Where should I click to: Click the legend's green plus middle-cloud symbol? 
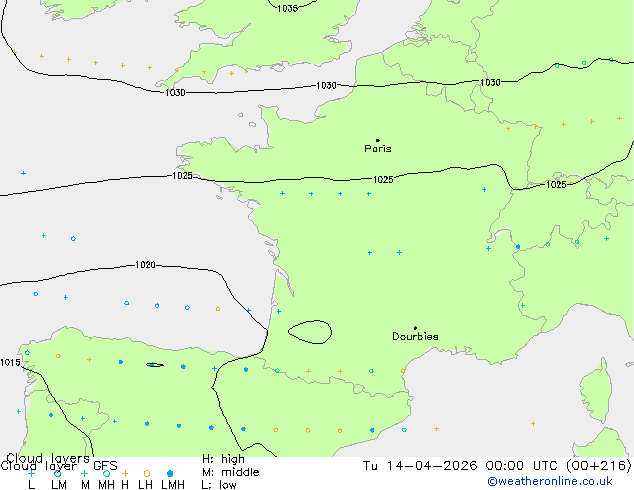(84, 473)
